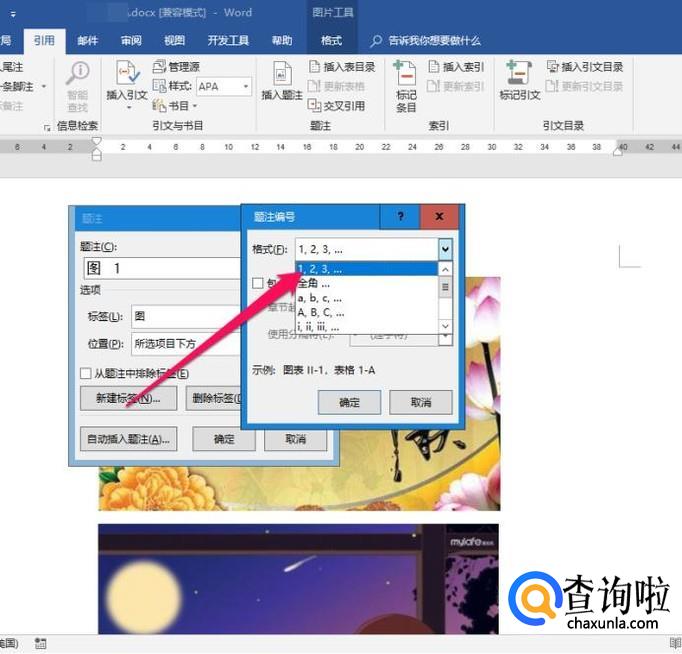682x654 pixels.
Task: Open the separator dropdown in numbering dialog
Action: (x=445, y=338)
